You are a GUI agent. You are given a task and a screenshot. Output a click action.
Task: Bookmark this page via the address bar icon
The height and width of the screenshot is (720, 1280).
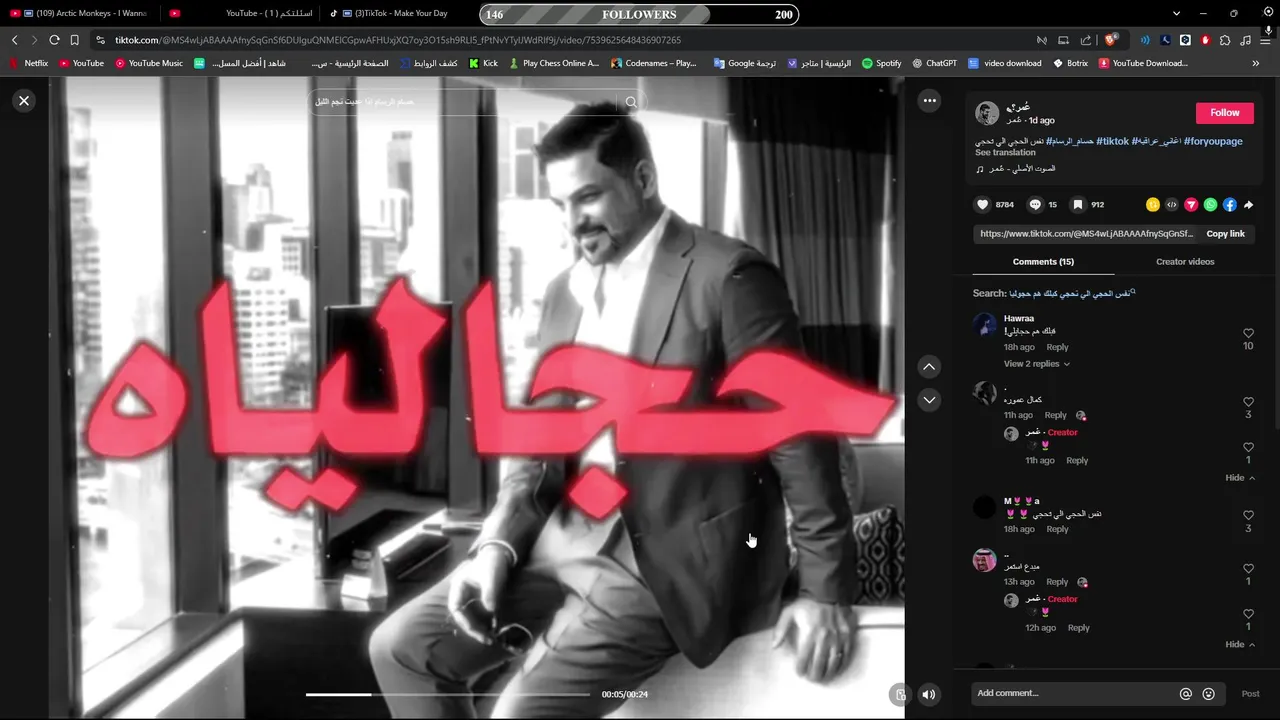point(74,40)
